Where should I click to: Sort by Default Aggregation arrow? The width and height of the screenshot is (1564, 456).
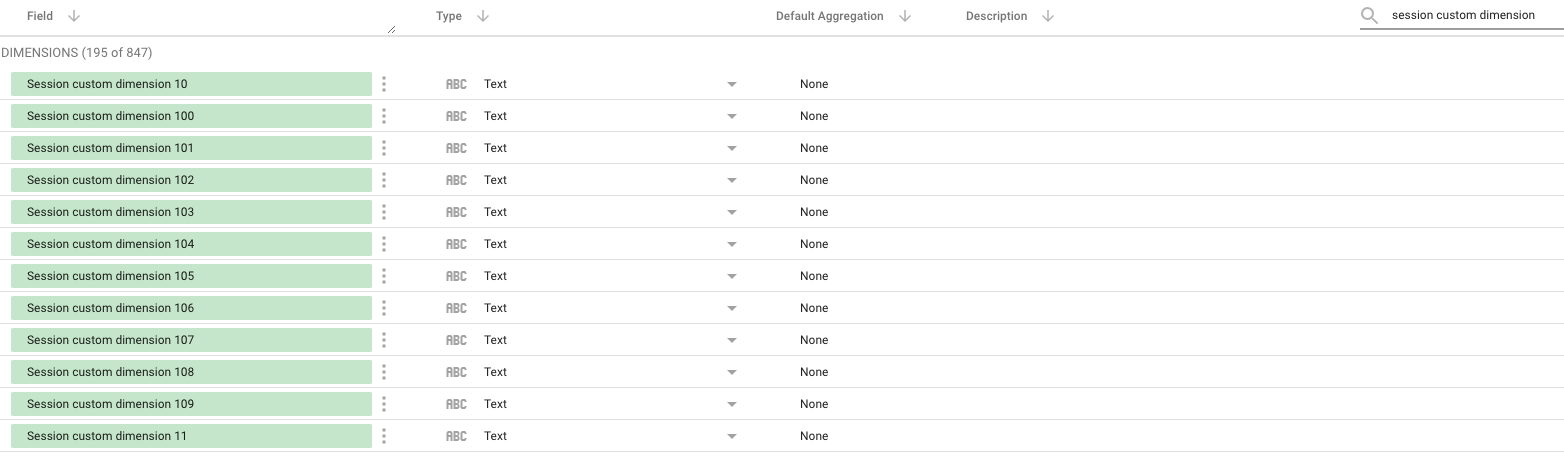905,16
